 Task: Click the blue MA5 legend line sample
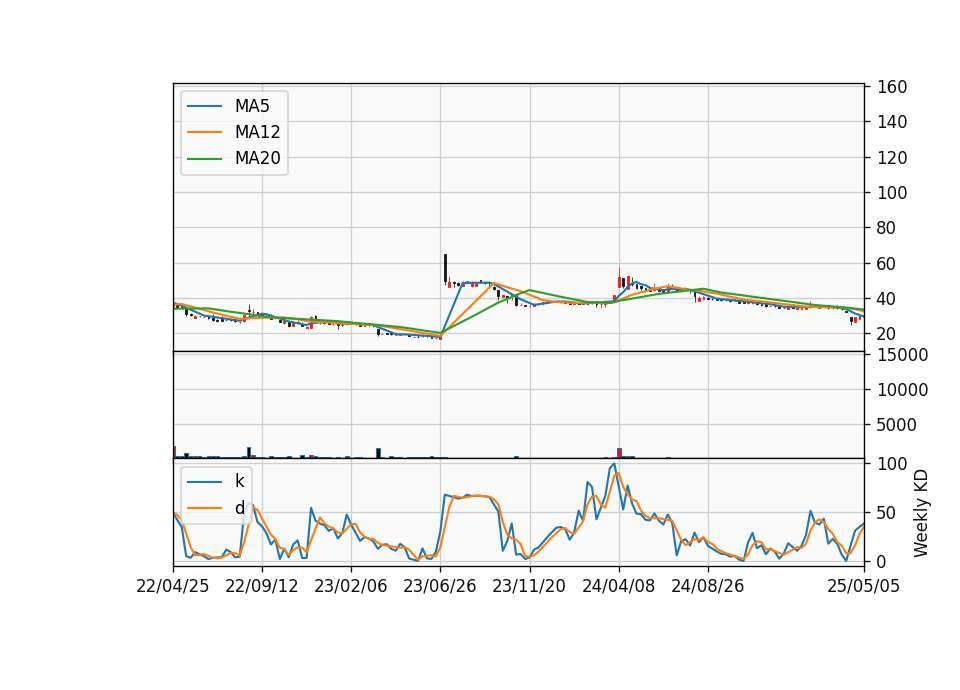(204, 107)
